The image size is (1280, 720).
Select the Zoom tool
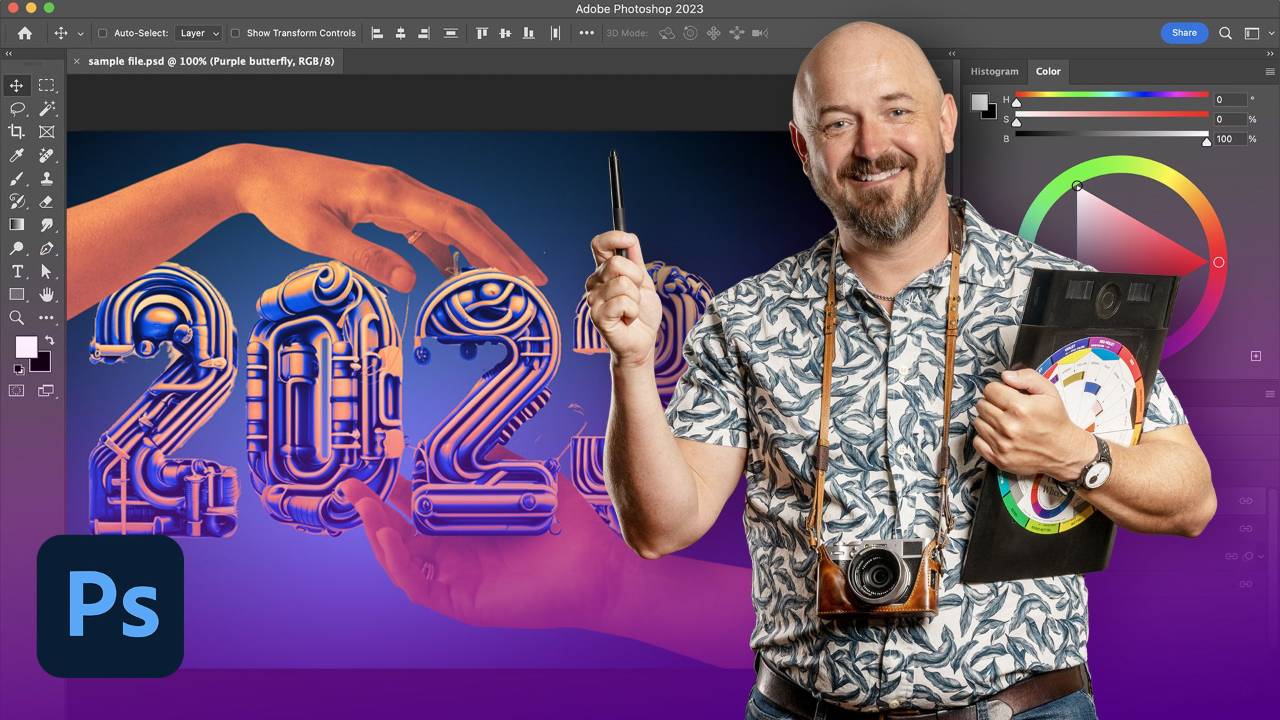(x=16, y=317)
